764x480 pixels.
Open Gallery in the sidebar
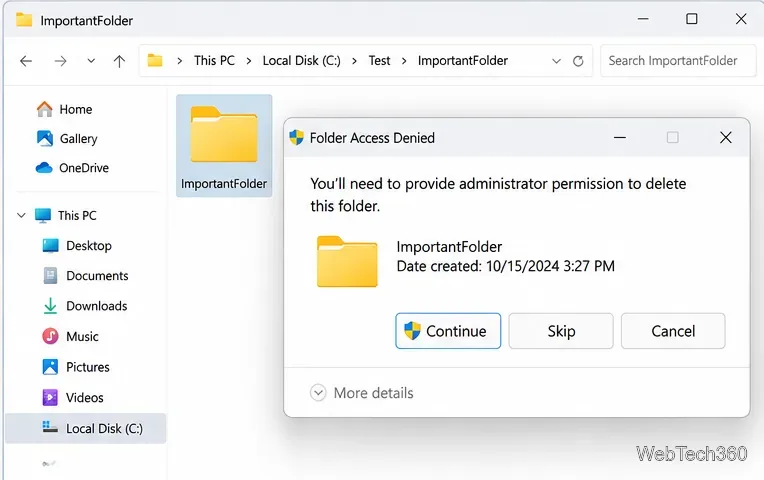[x=67, y=138]
